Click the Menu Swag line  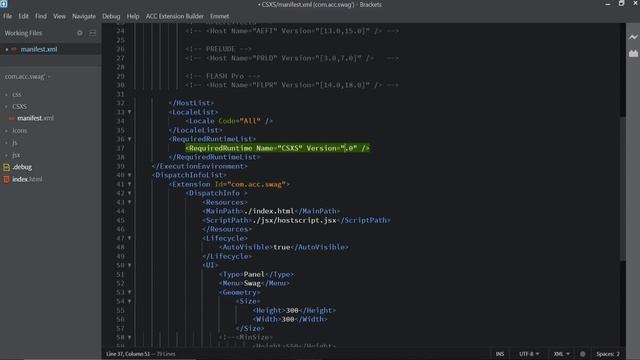(x=254, y=283)
